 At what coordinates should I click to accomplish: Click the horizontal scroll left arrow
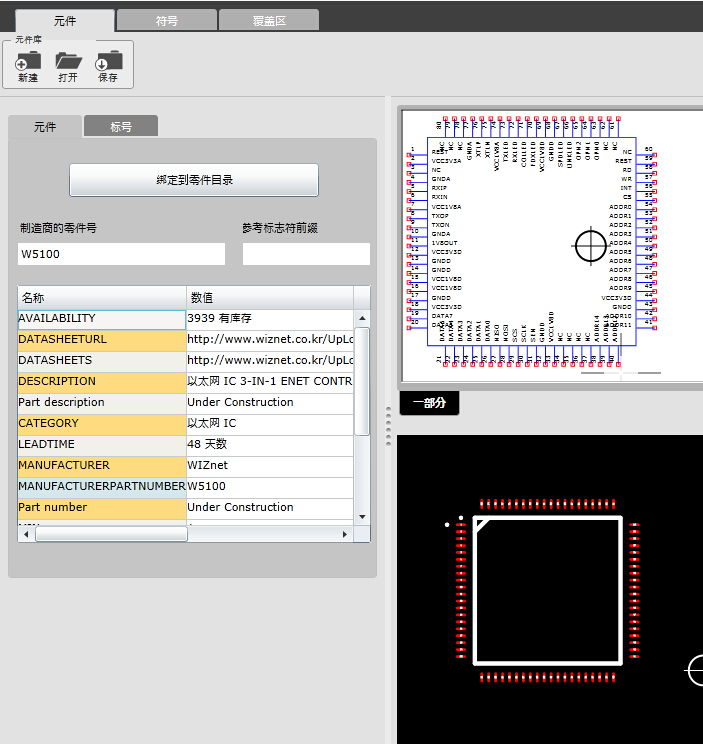pos(26,534)
